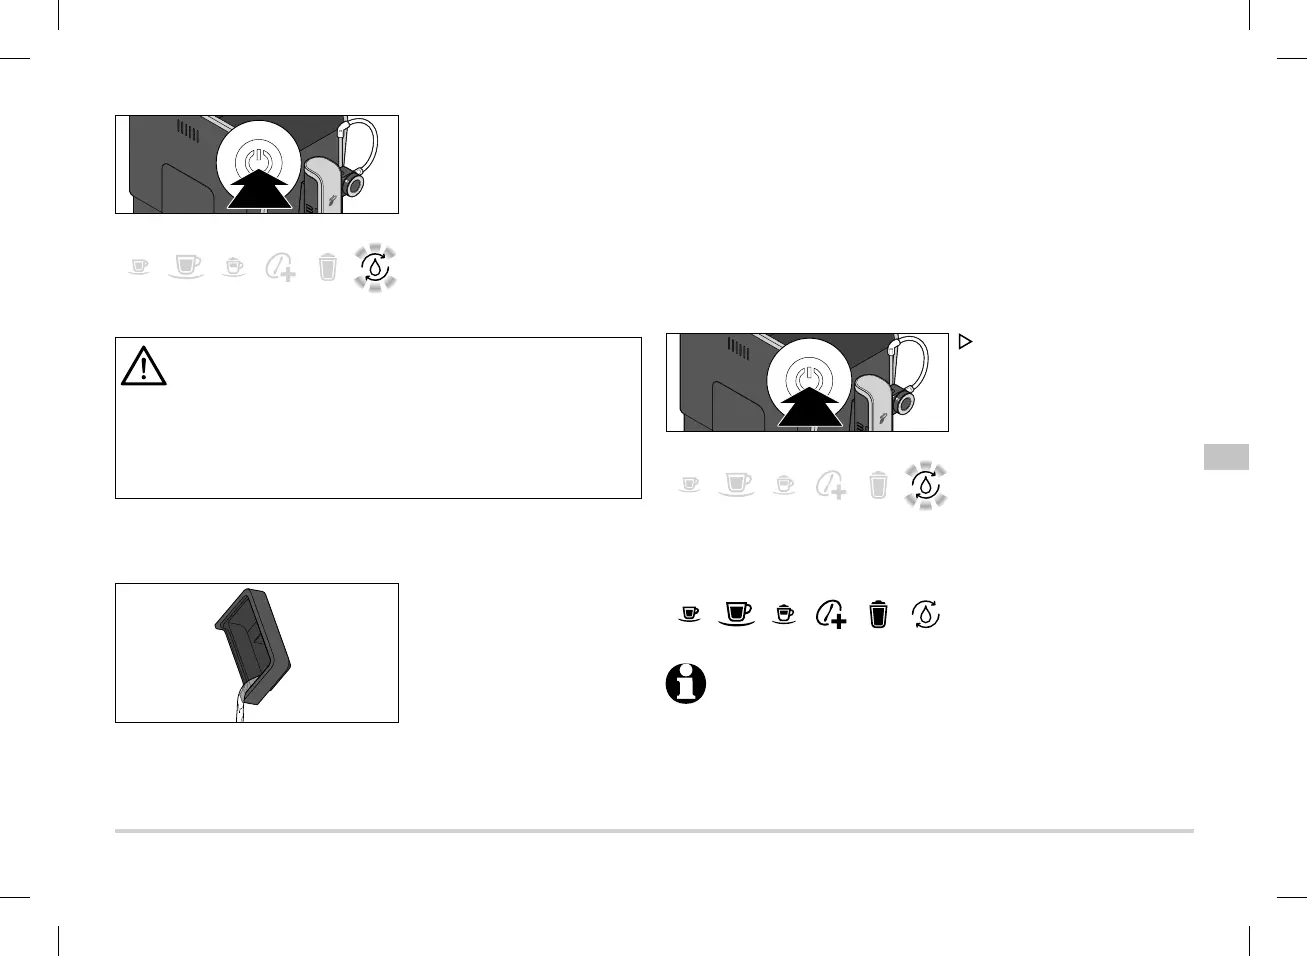
Task: Choose the solid black large coffee cup icon
Action: (x=737, y=613)
